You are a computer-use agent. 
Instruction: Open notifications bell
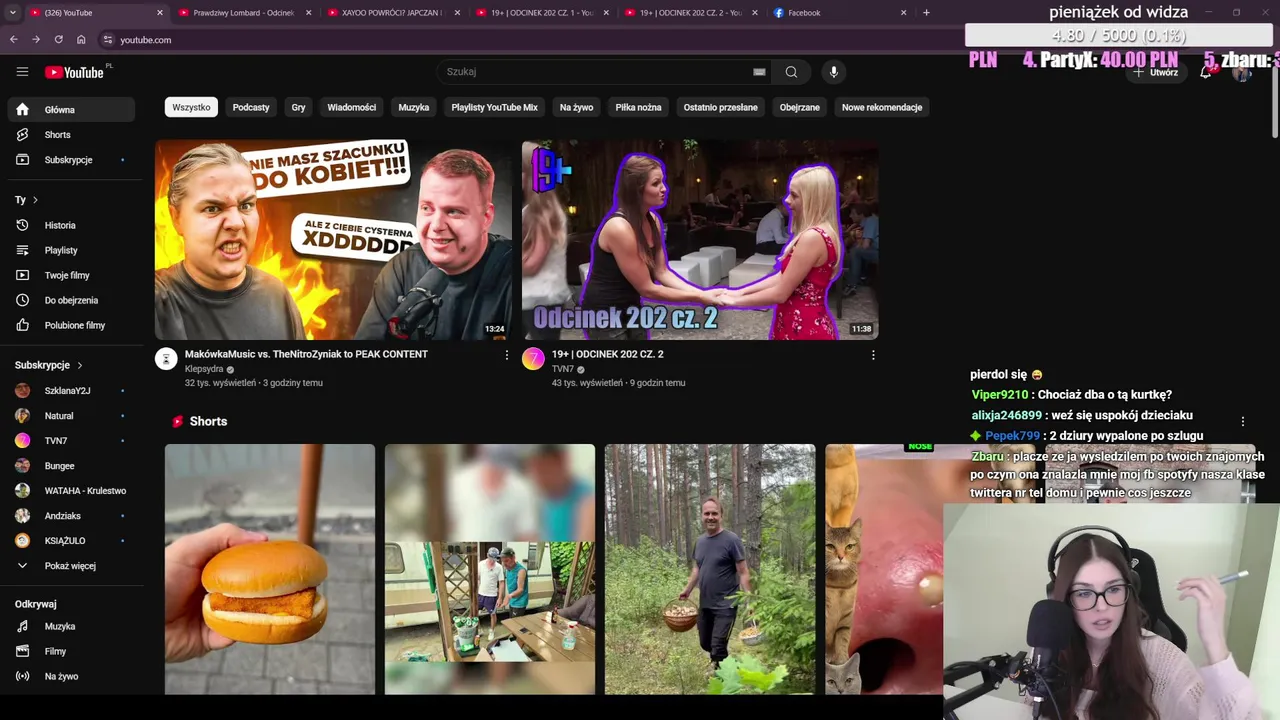pyautogui.click(x=1206, y=72)
